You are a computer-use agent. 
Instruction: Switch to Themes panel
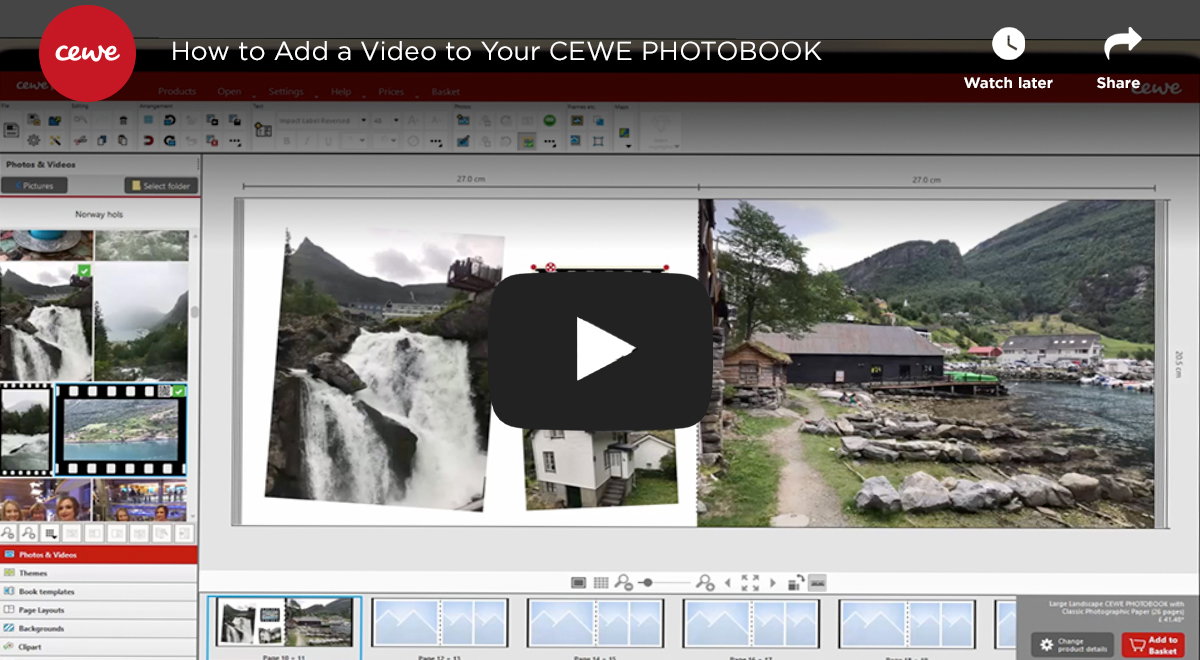(x=99, y=573)
